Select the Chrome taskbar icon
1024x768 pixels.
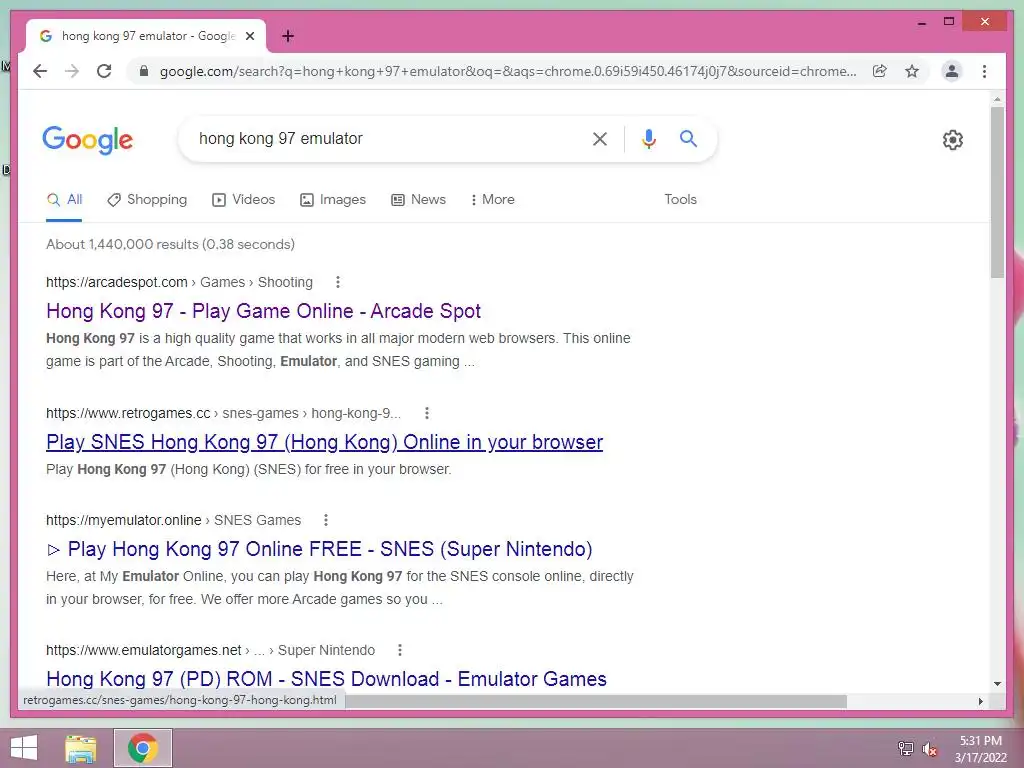pos(143,748)
